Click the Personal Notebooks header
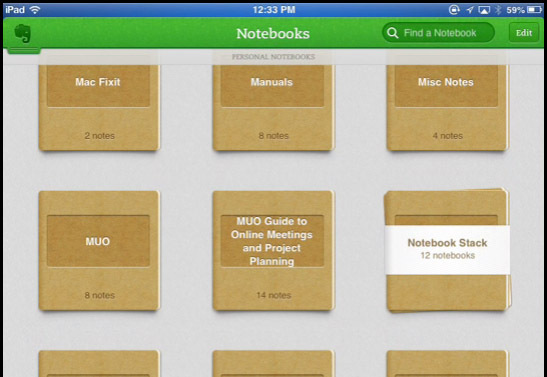 (x=274, y=56)
